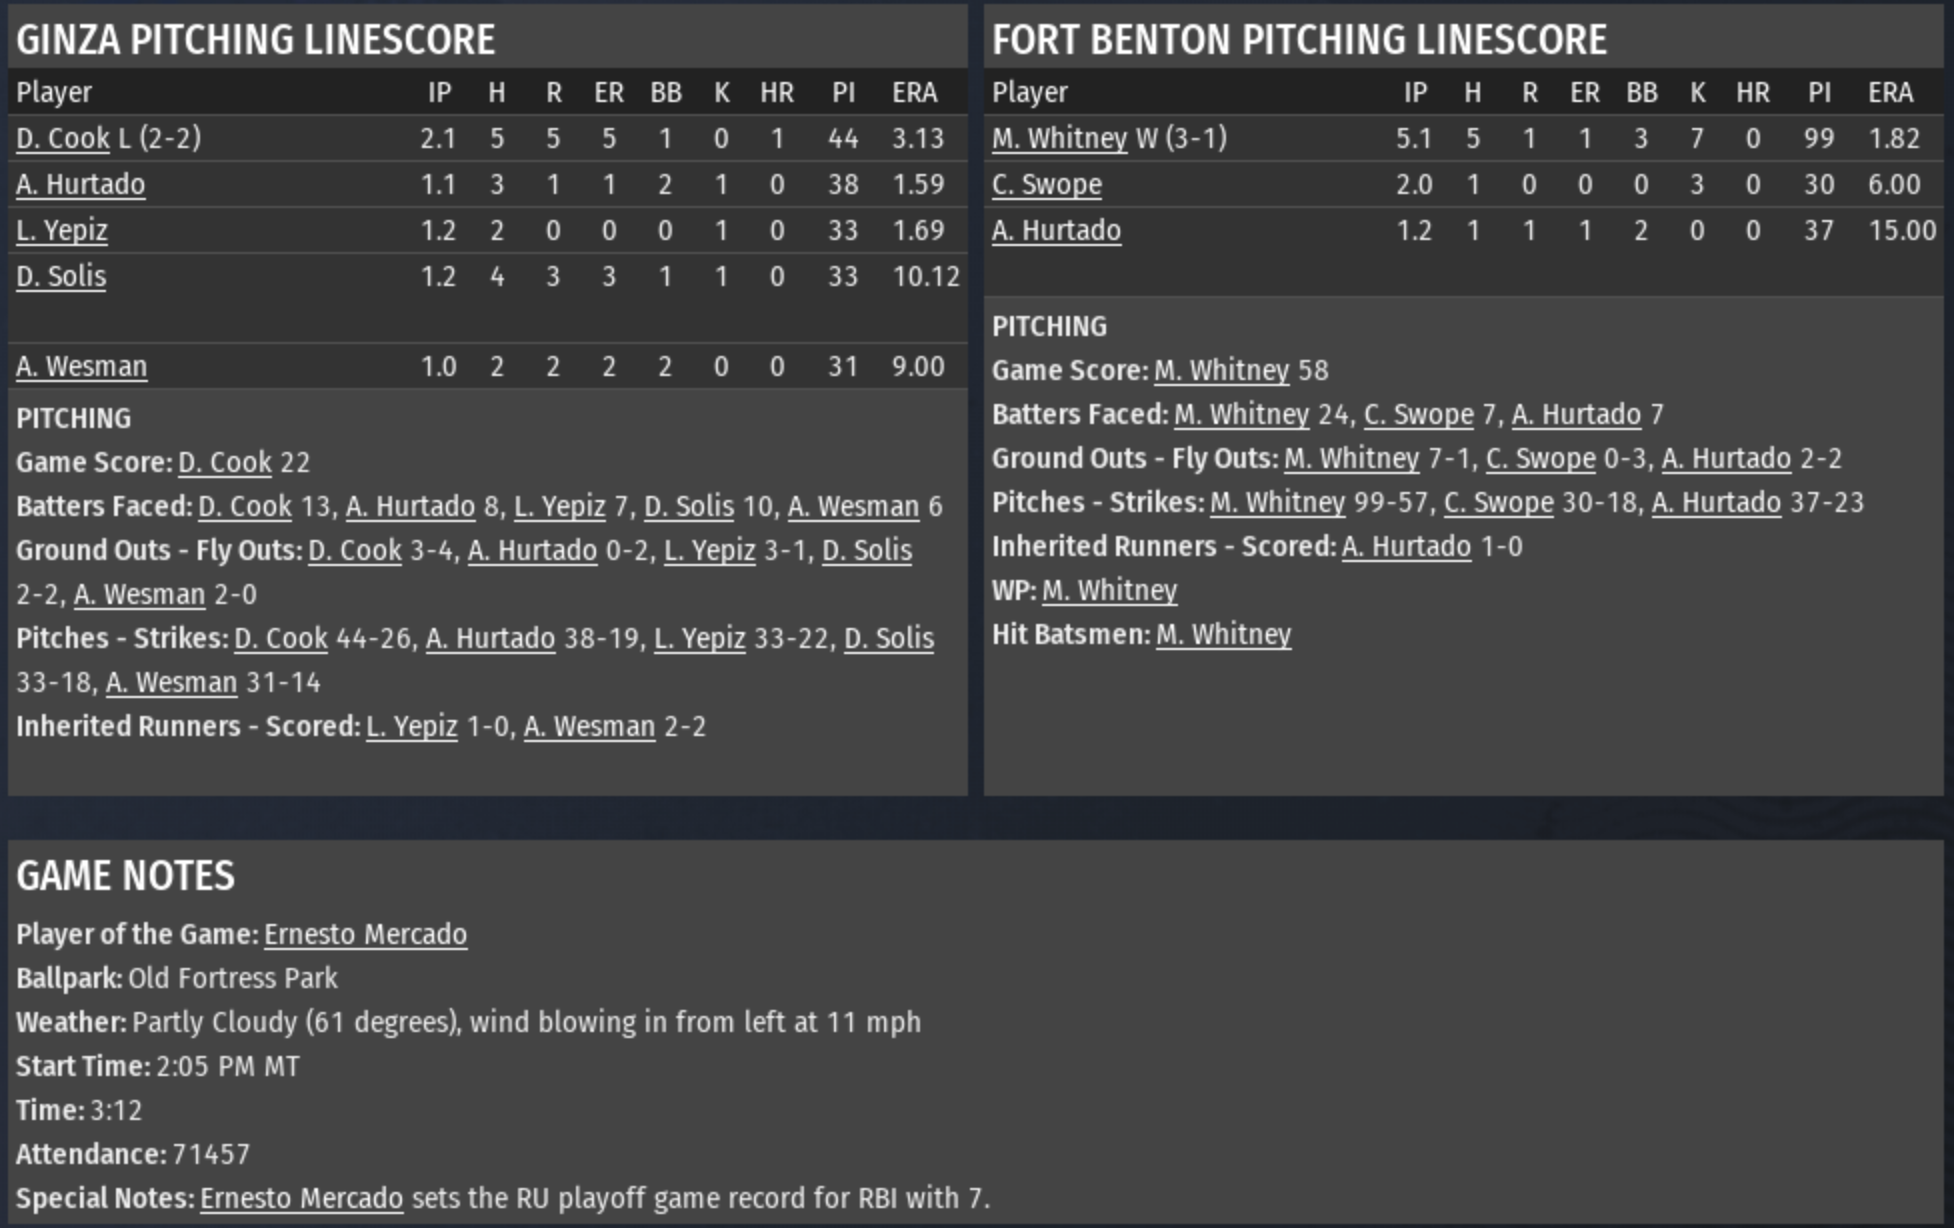1954x1228 pixels.
Task: Click ERA column header in Ginza table
Action: [x=914, y=92]
